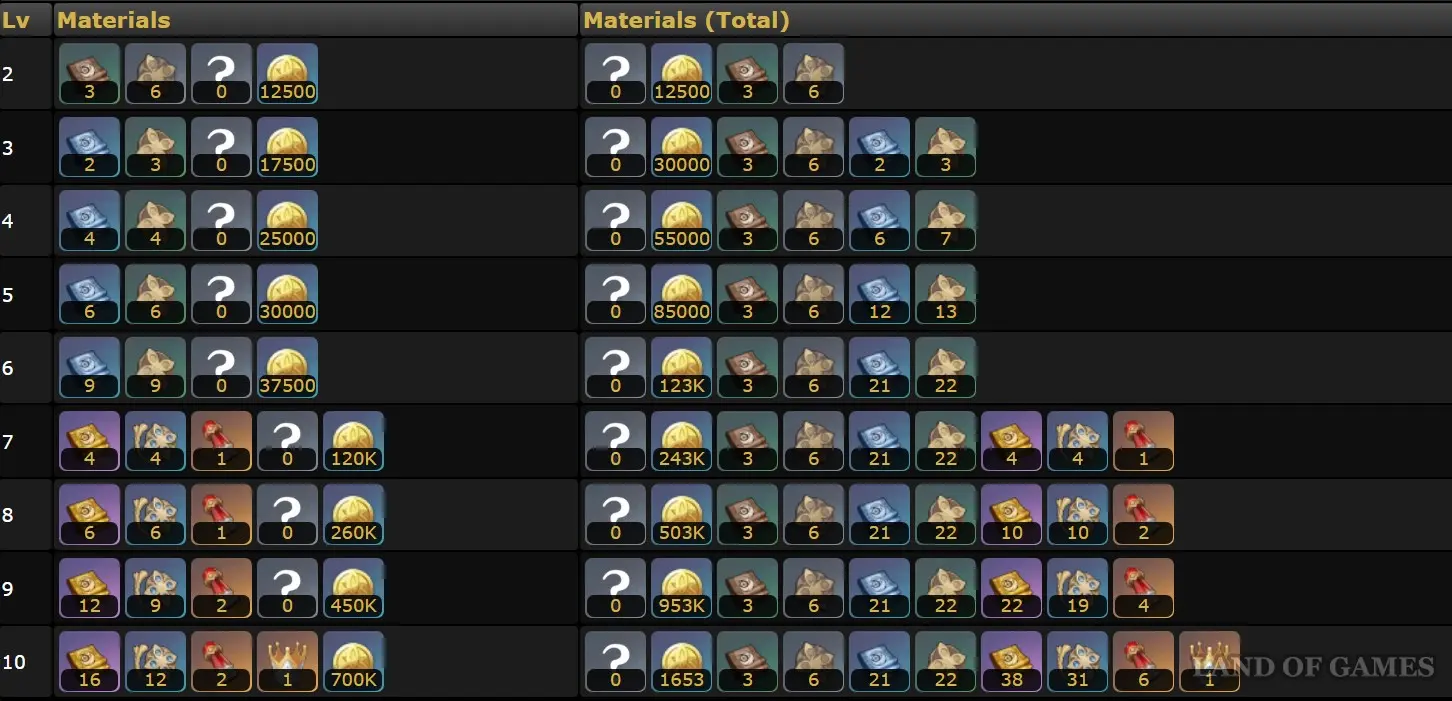Click the 503K Mora coin total icon

click(682, 514)
